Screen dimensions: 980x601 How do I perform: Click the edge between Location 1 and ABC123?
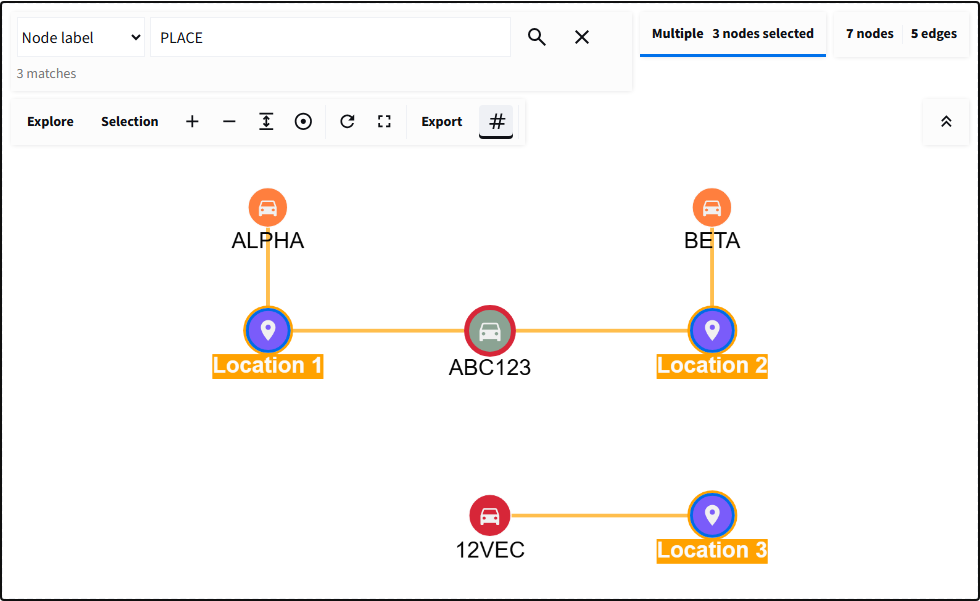(x=378, y=330)
